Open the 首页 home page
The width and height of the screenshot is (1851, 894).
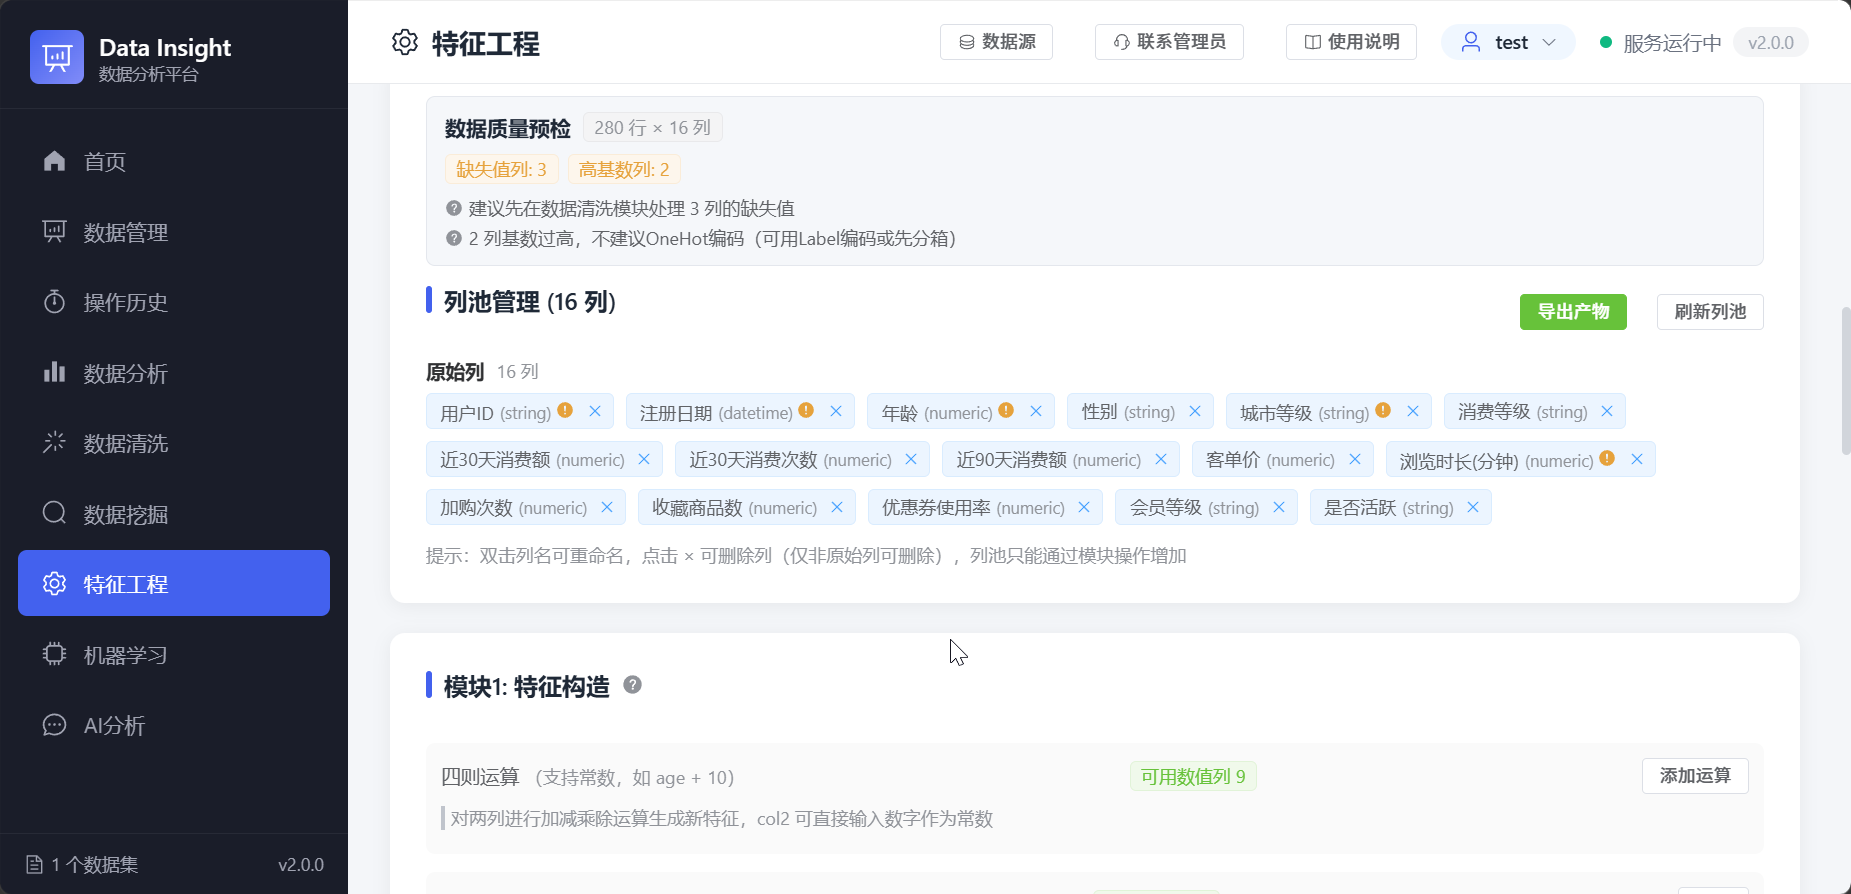tap(174, 161)
